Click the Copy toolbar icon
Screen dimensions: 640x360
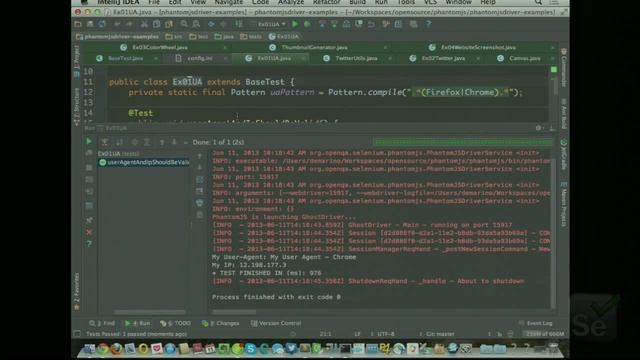(x=156, y=24)
